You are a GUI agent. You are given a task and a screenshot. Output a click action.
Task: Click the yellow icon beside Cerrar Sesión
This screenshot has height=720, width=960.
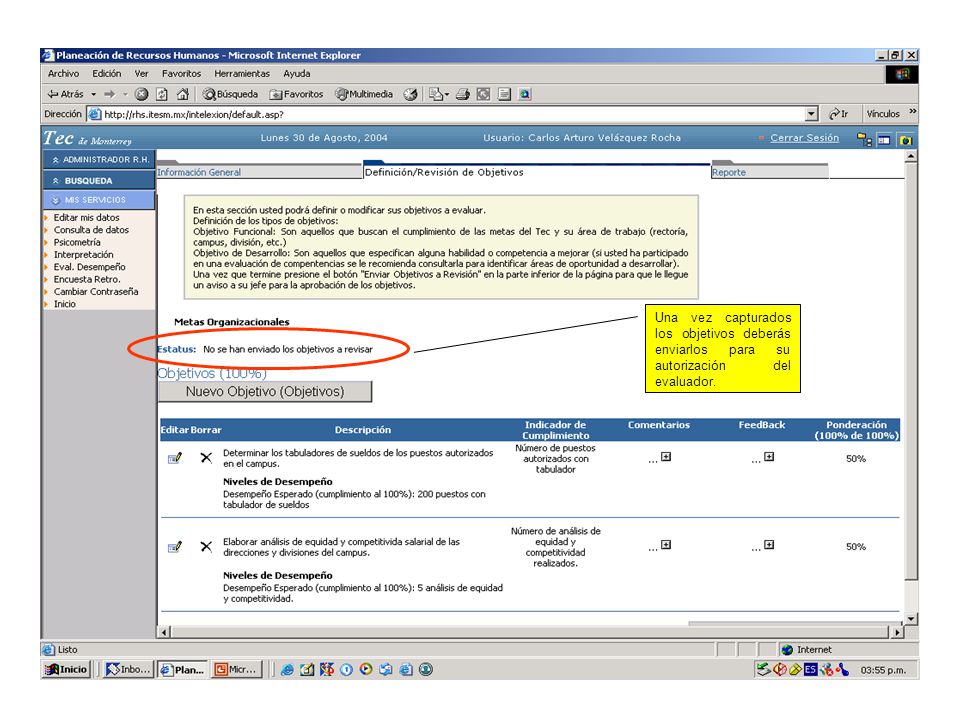[x=864, y=140]
